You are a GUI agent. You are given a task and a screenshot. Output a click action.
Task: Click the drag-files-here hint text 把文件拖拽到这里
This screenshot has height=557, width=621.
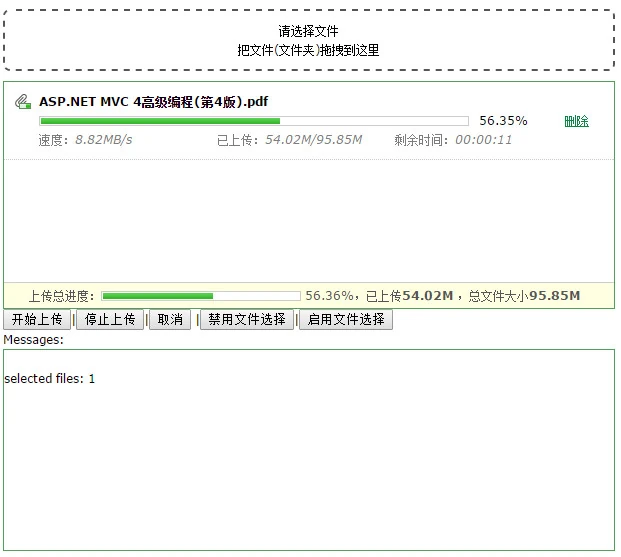(x=308, y=50)
